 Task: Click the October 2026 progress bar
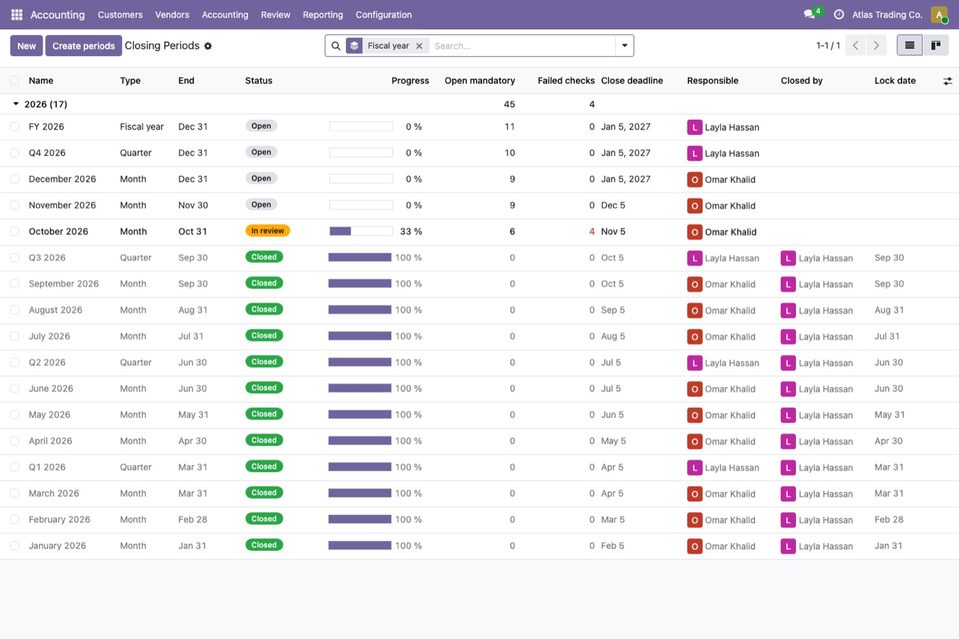point(361,231)
